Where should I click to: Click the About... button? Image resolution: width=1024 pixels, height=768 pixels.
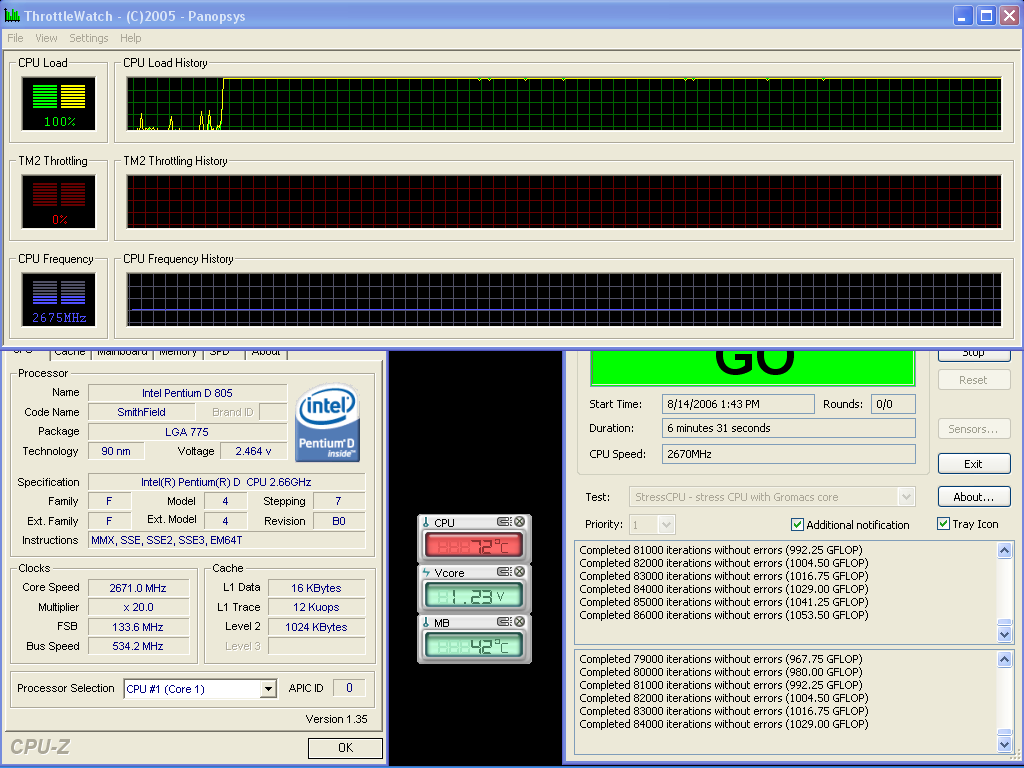(x=973, y=497)
